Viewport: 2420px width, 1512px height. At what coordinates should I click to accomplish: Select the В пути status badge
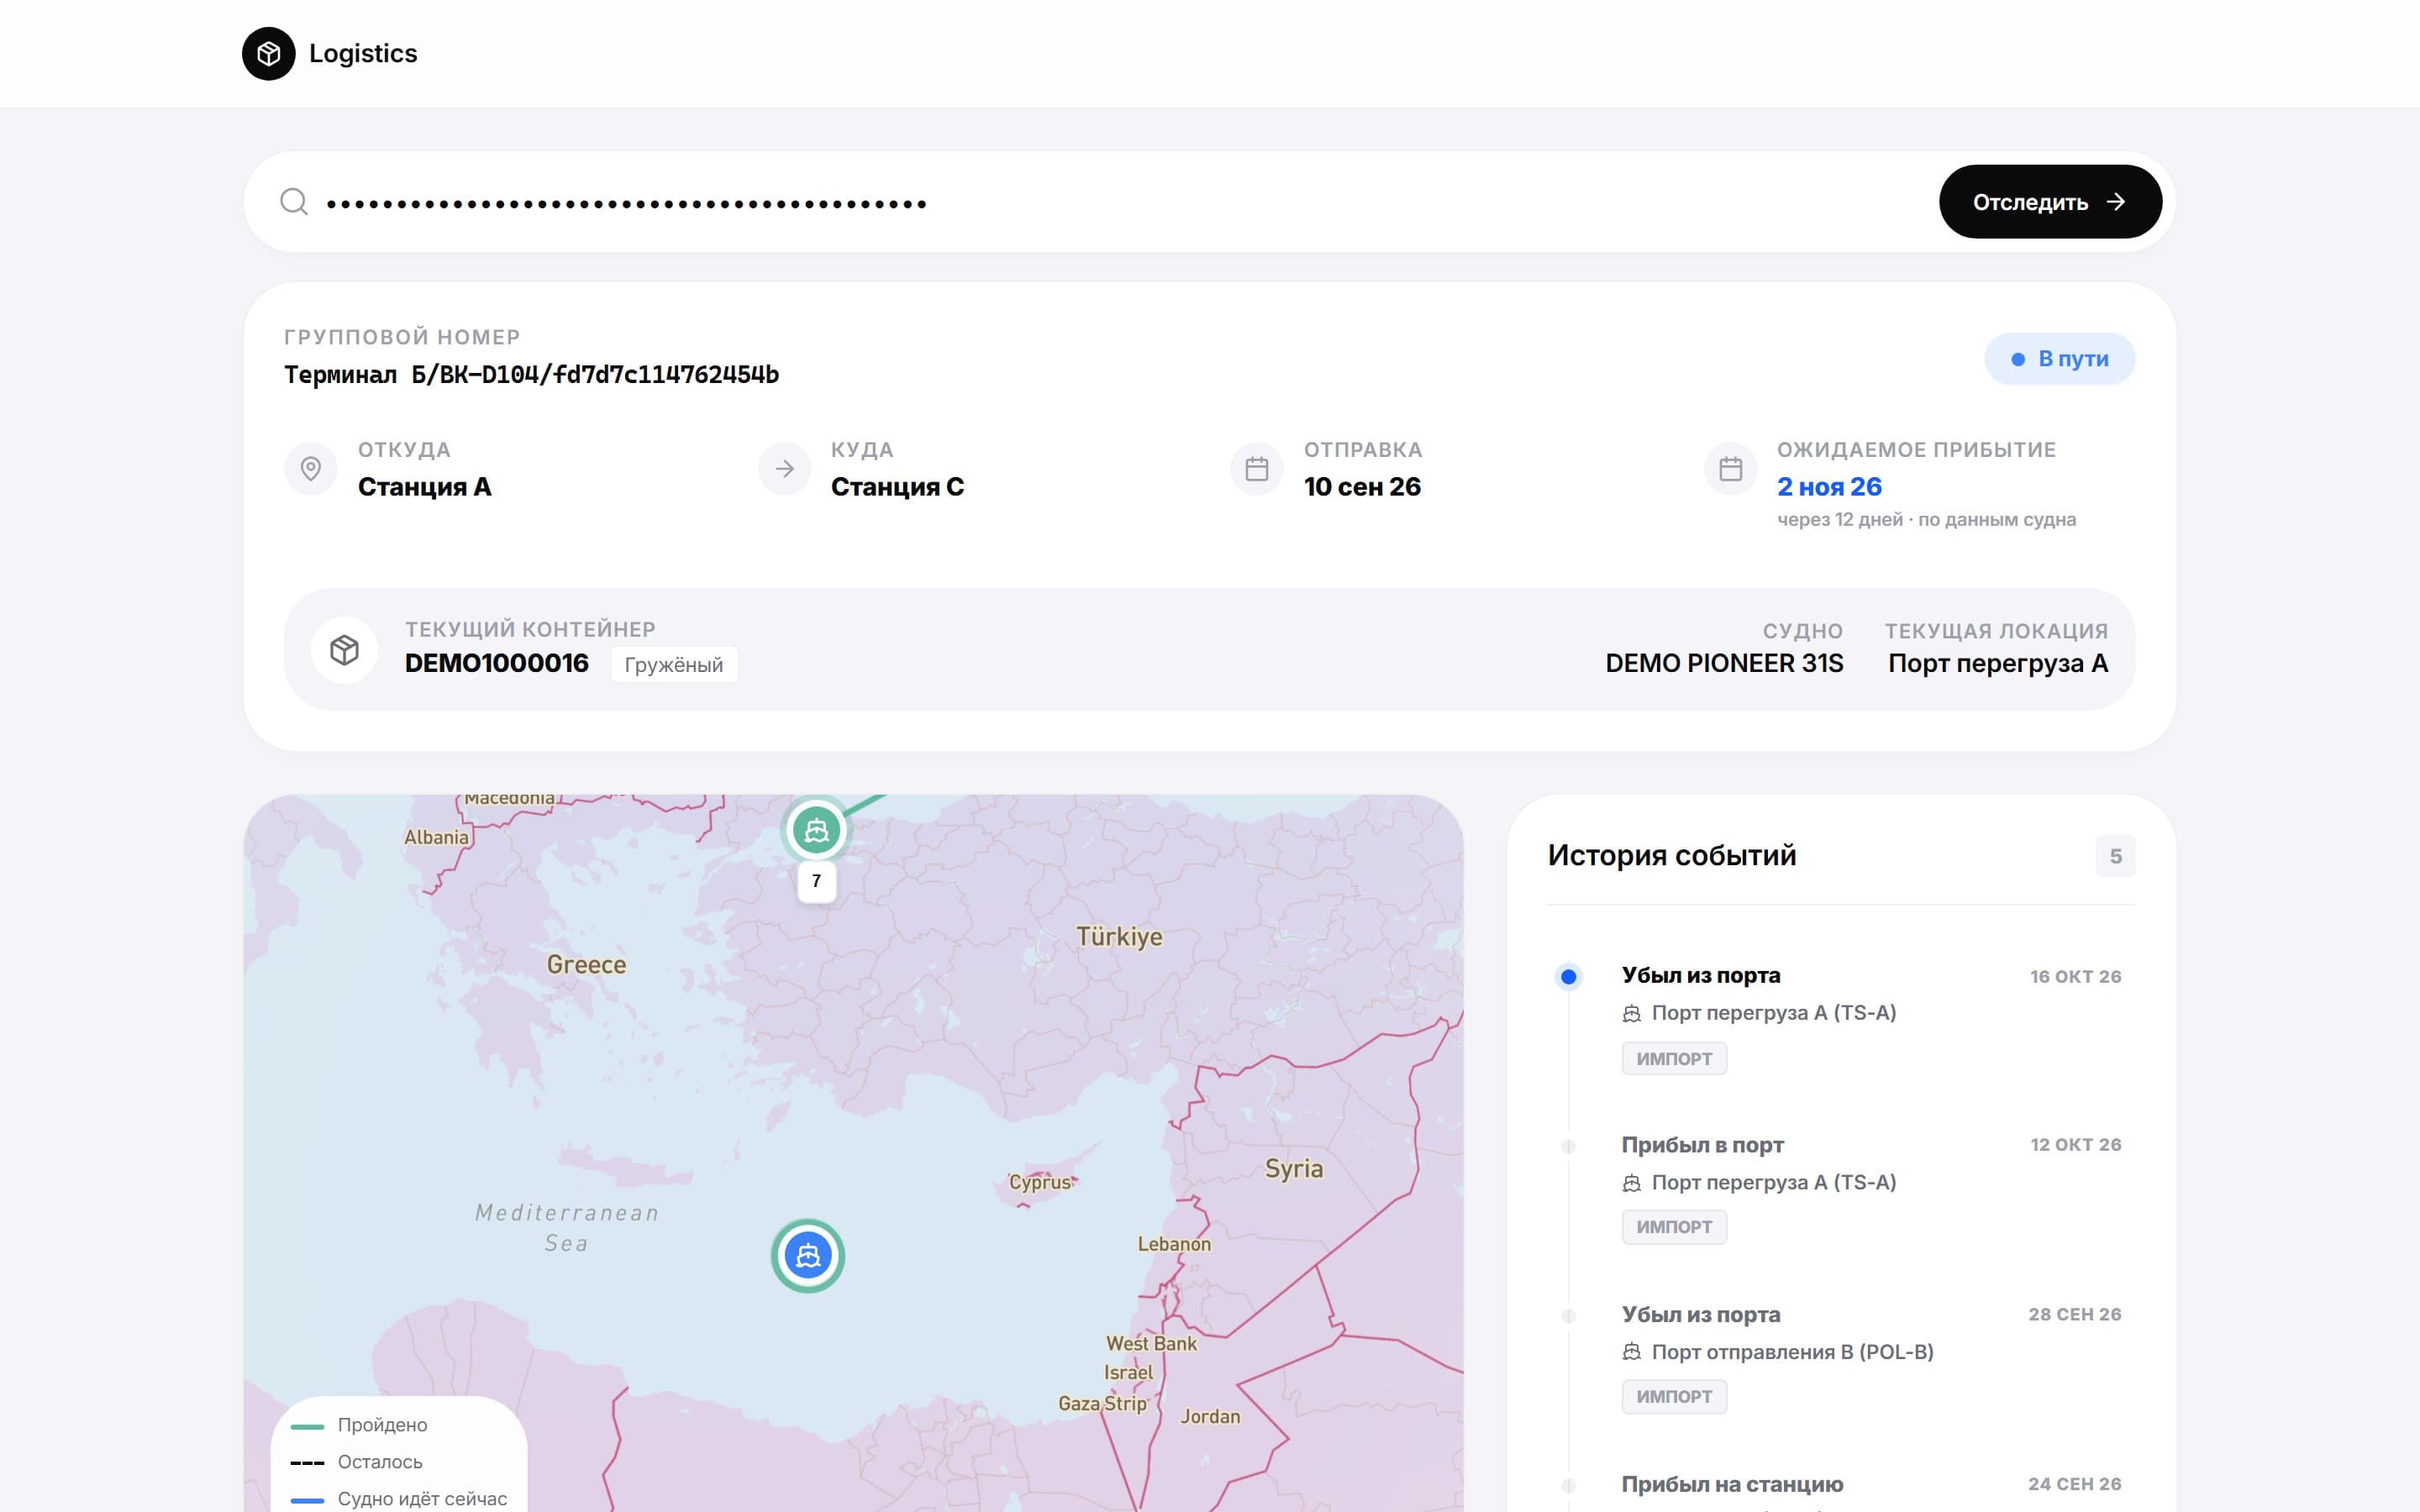(x=2059, y=359)
